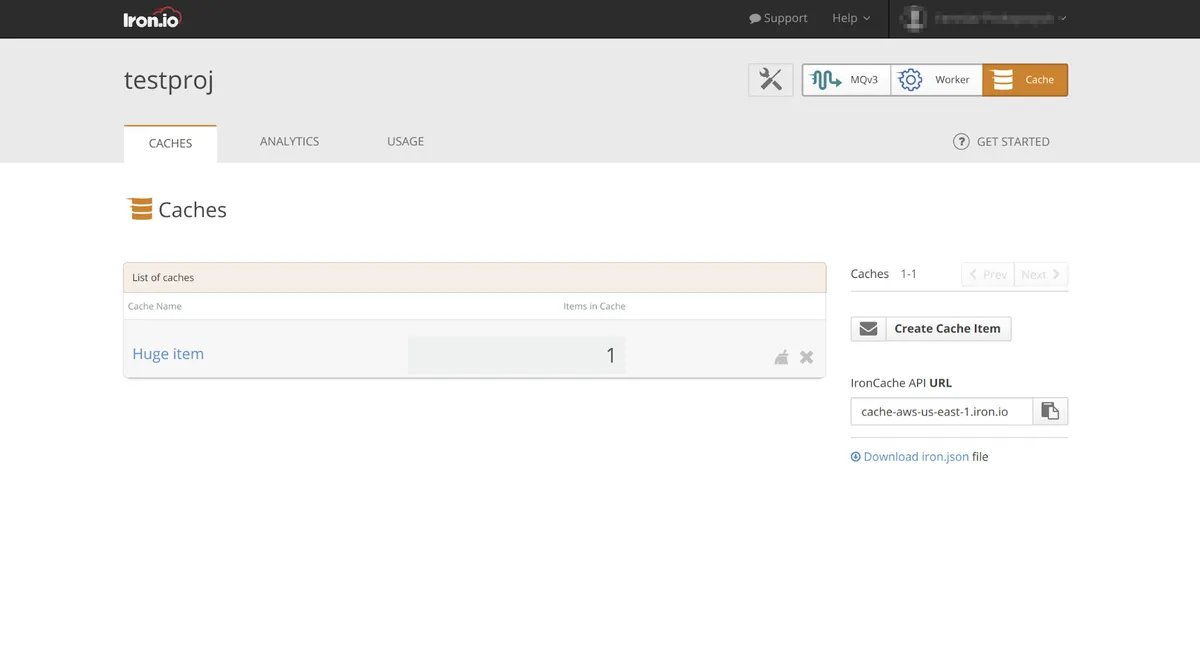Viewport: 1200px width, 662px height.
Task: Click the IronCache API URL field
Action: pyautogui.click(x=941, y=411)
